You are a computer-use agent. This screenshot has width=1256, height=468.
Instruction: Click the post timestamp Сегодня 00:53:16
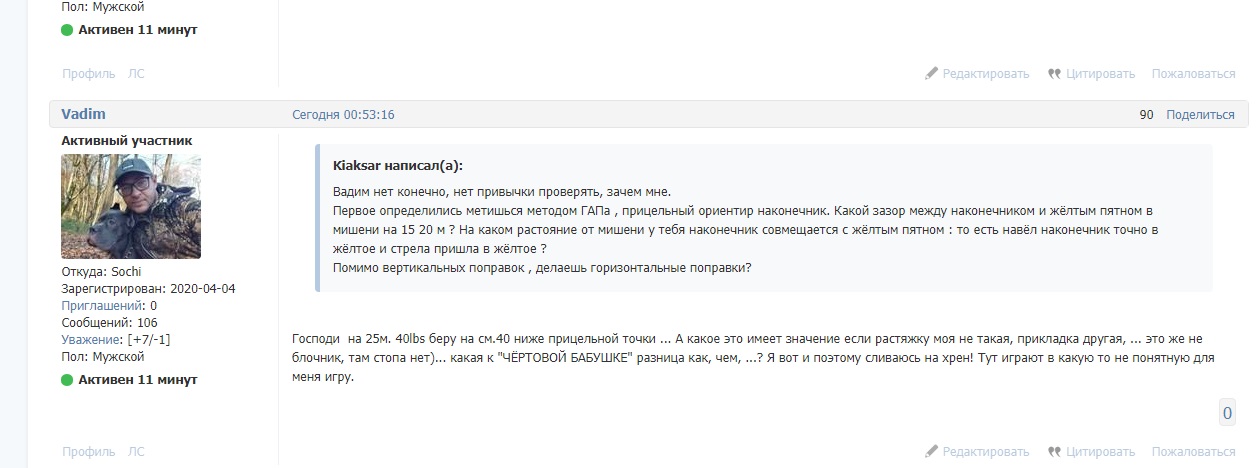(343, 115)
